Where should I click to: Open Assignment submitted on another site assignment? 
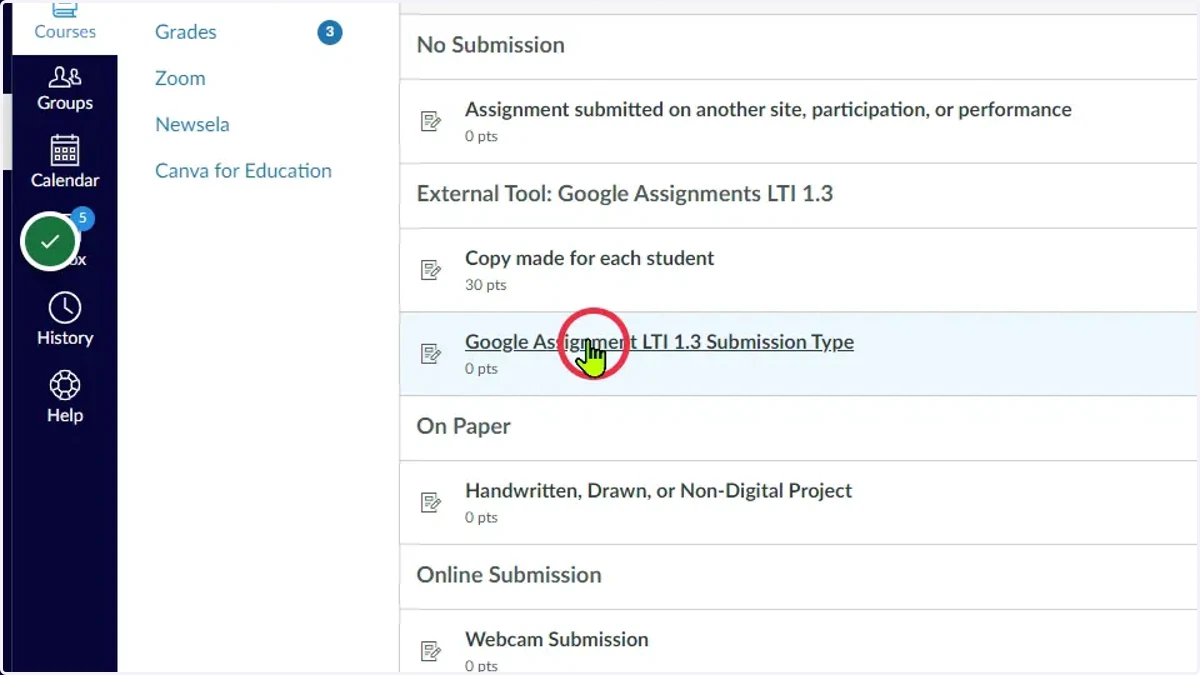pyautogui.click(x=768, y=109)
